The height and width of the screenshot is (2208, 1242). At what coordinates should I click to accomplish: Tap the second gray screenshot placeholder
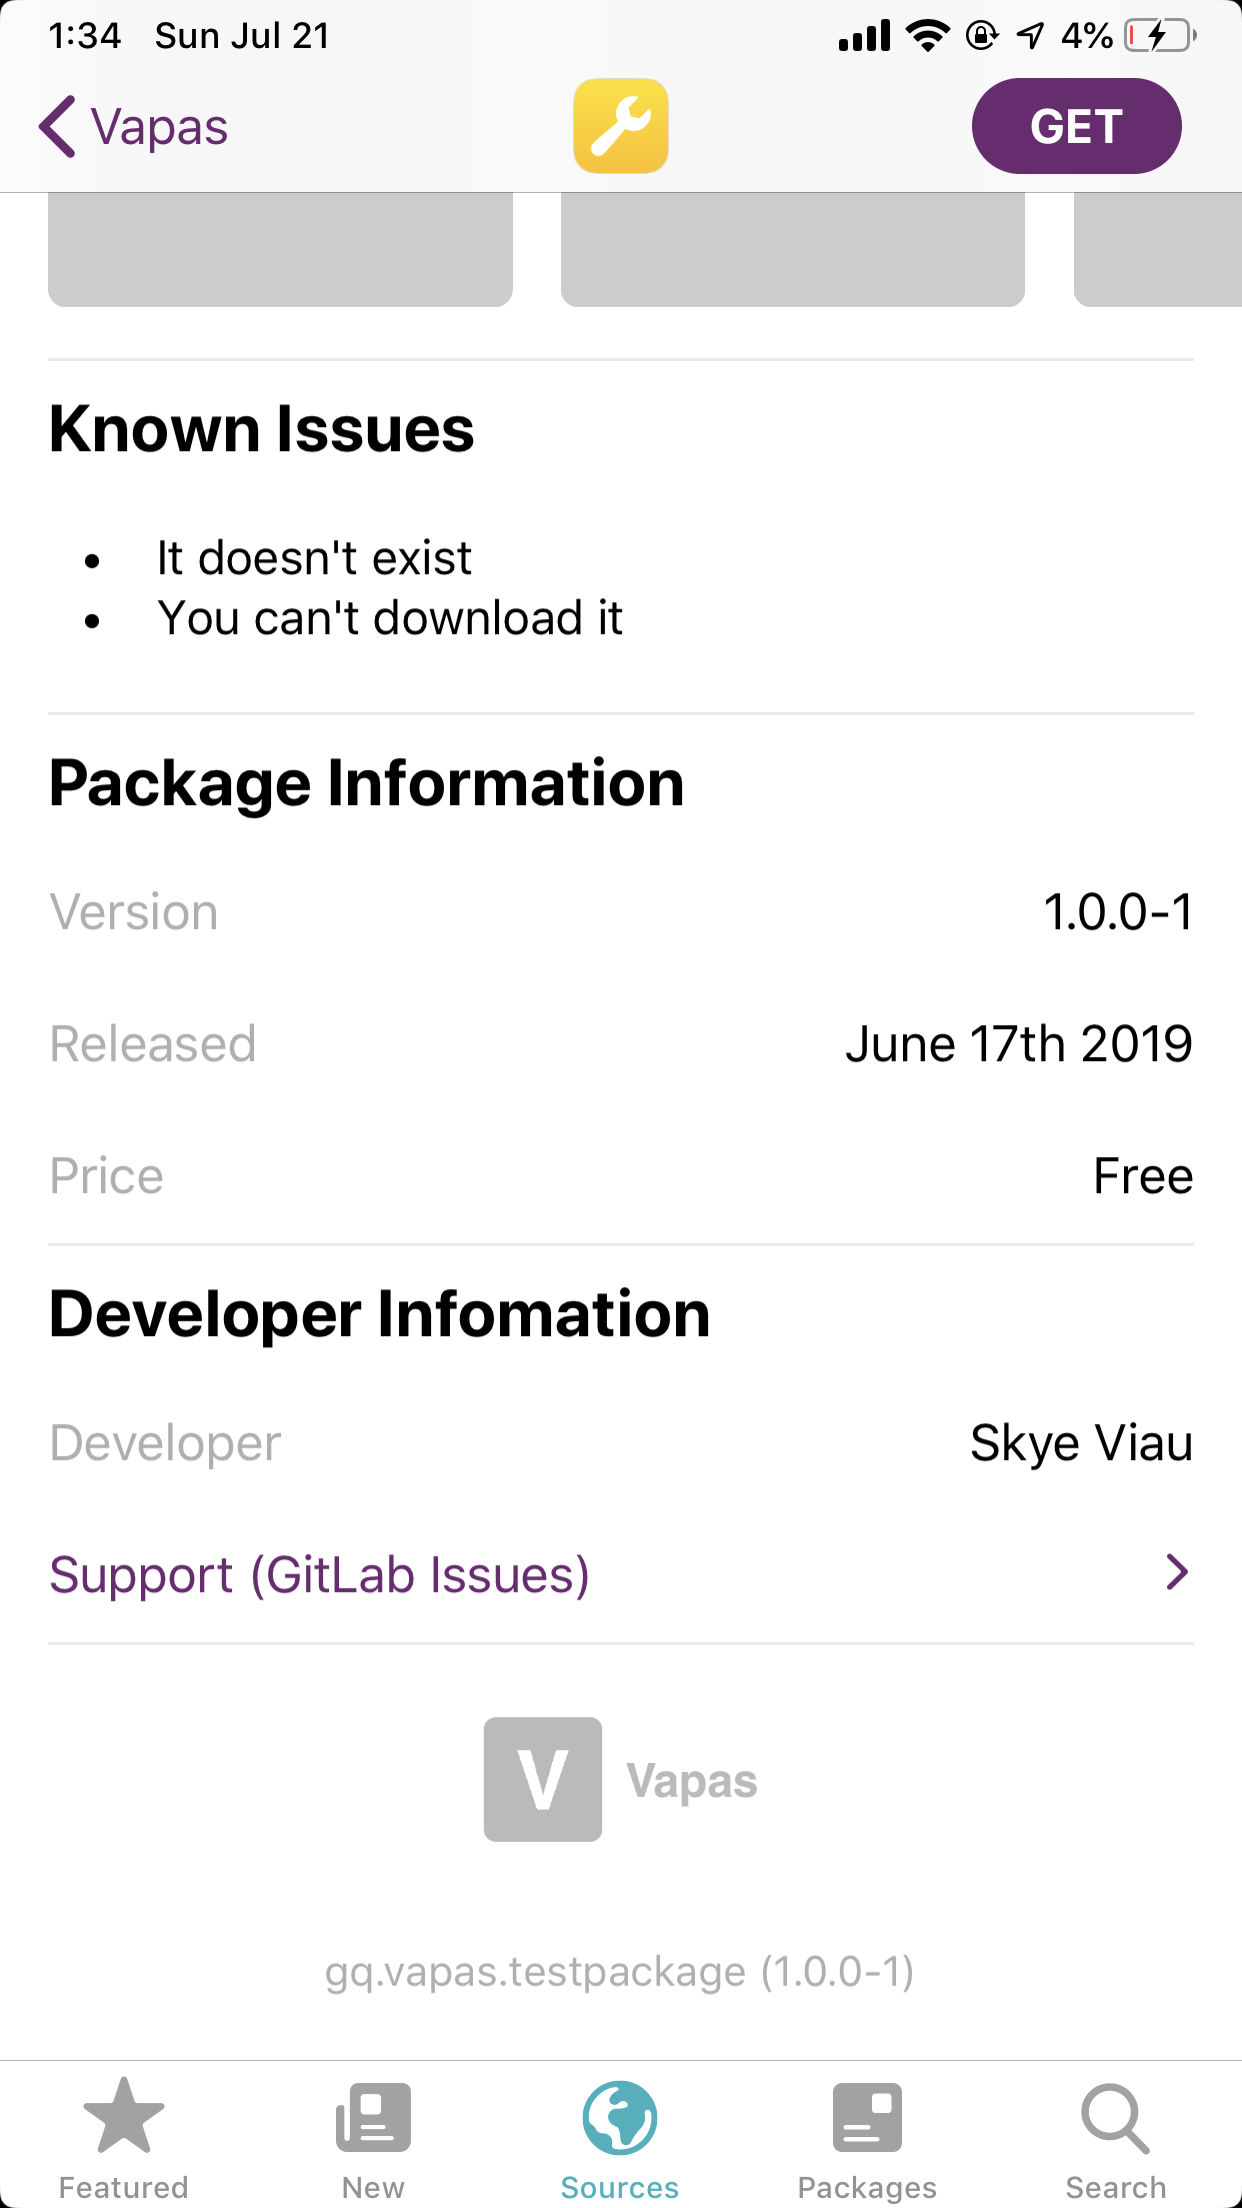(792, 249)
